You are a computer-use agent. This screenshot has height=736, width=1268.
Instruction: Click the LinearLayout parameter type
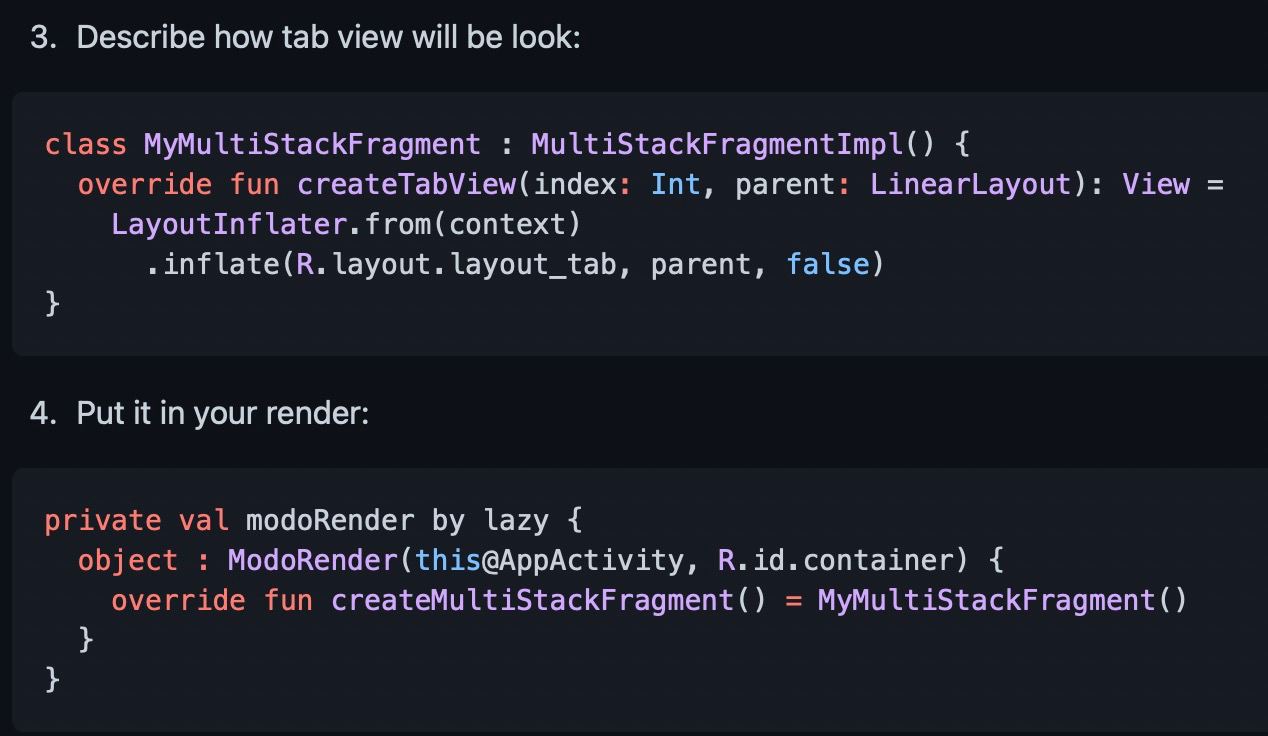click(x=970, y=184)
